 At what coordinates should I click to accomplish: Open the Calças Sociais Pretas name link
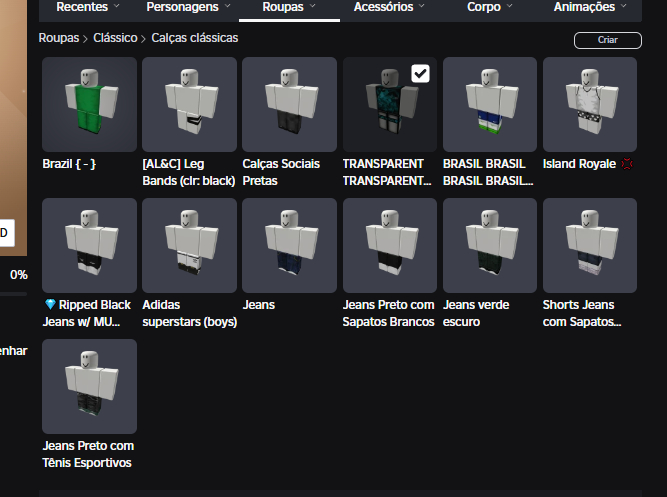point(281,172)
